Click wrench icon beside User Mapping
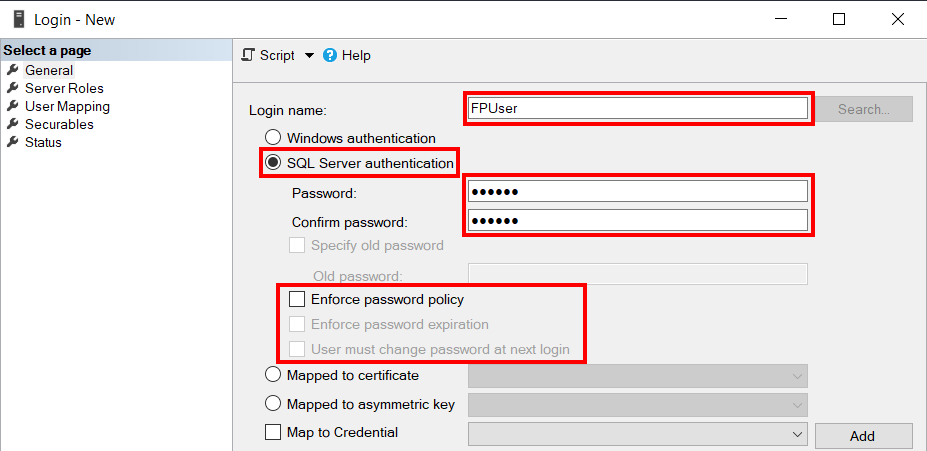The width and height of the screenshot is (927, 451). click(x=12, y=106)
